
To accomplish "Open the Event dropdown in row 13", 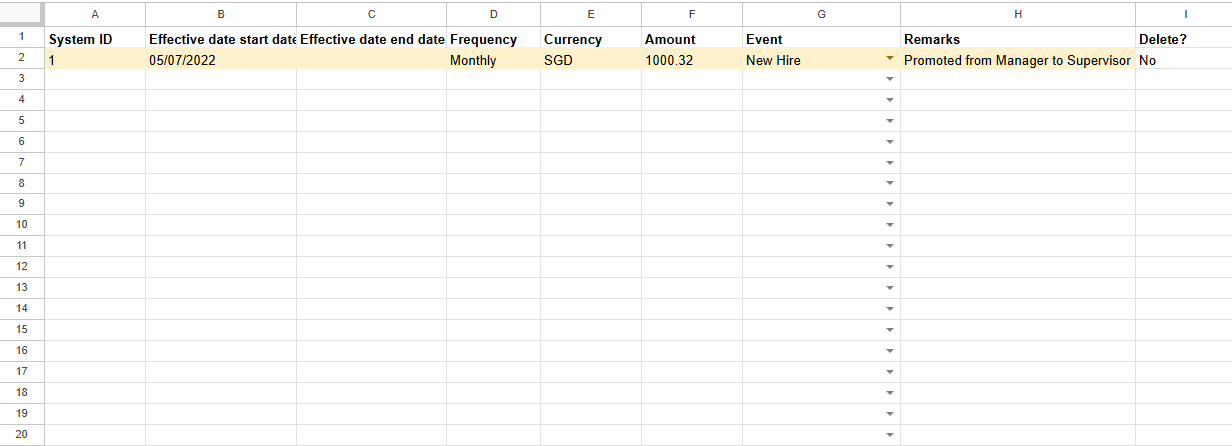I will point(889,288).
